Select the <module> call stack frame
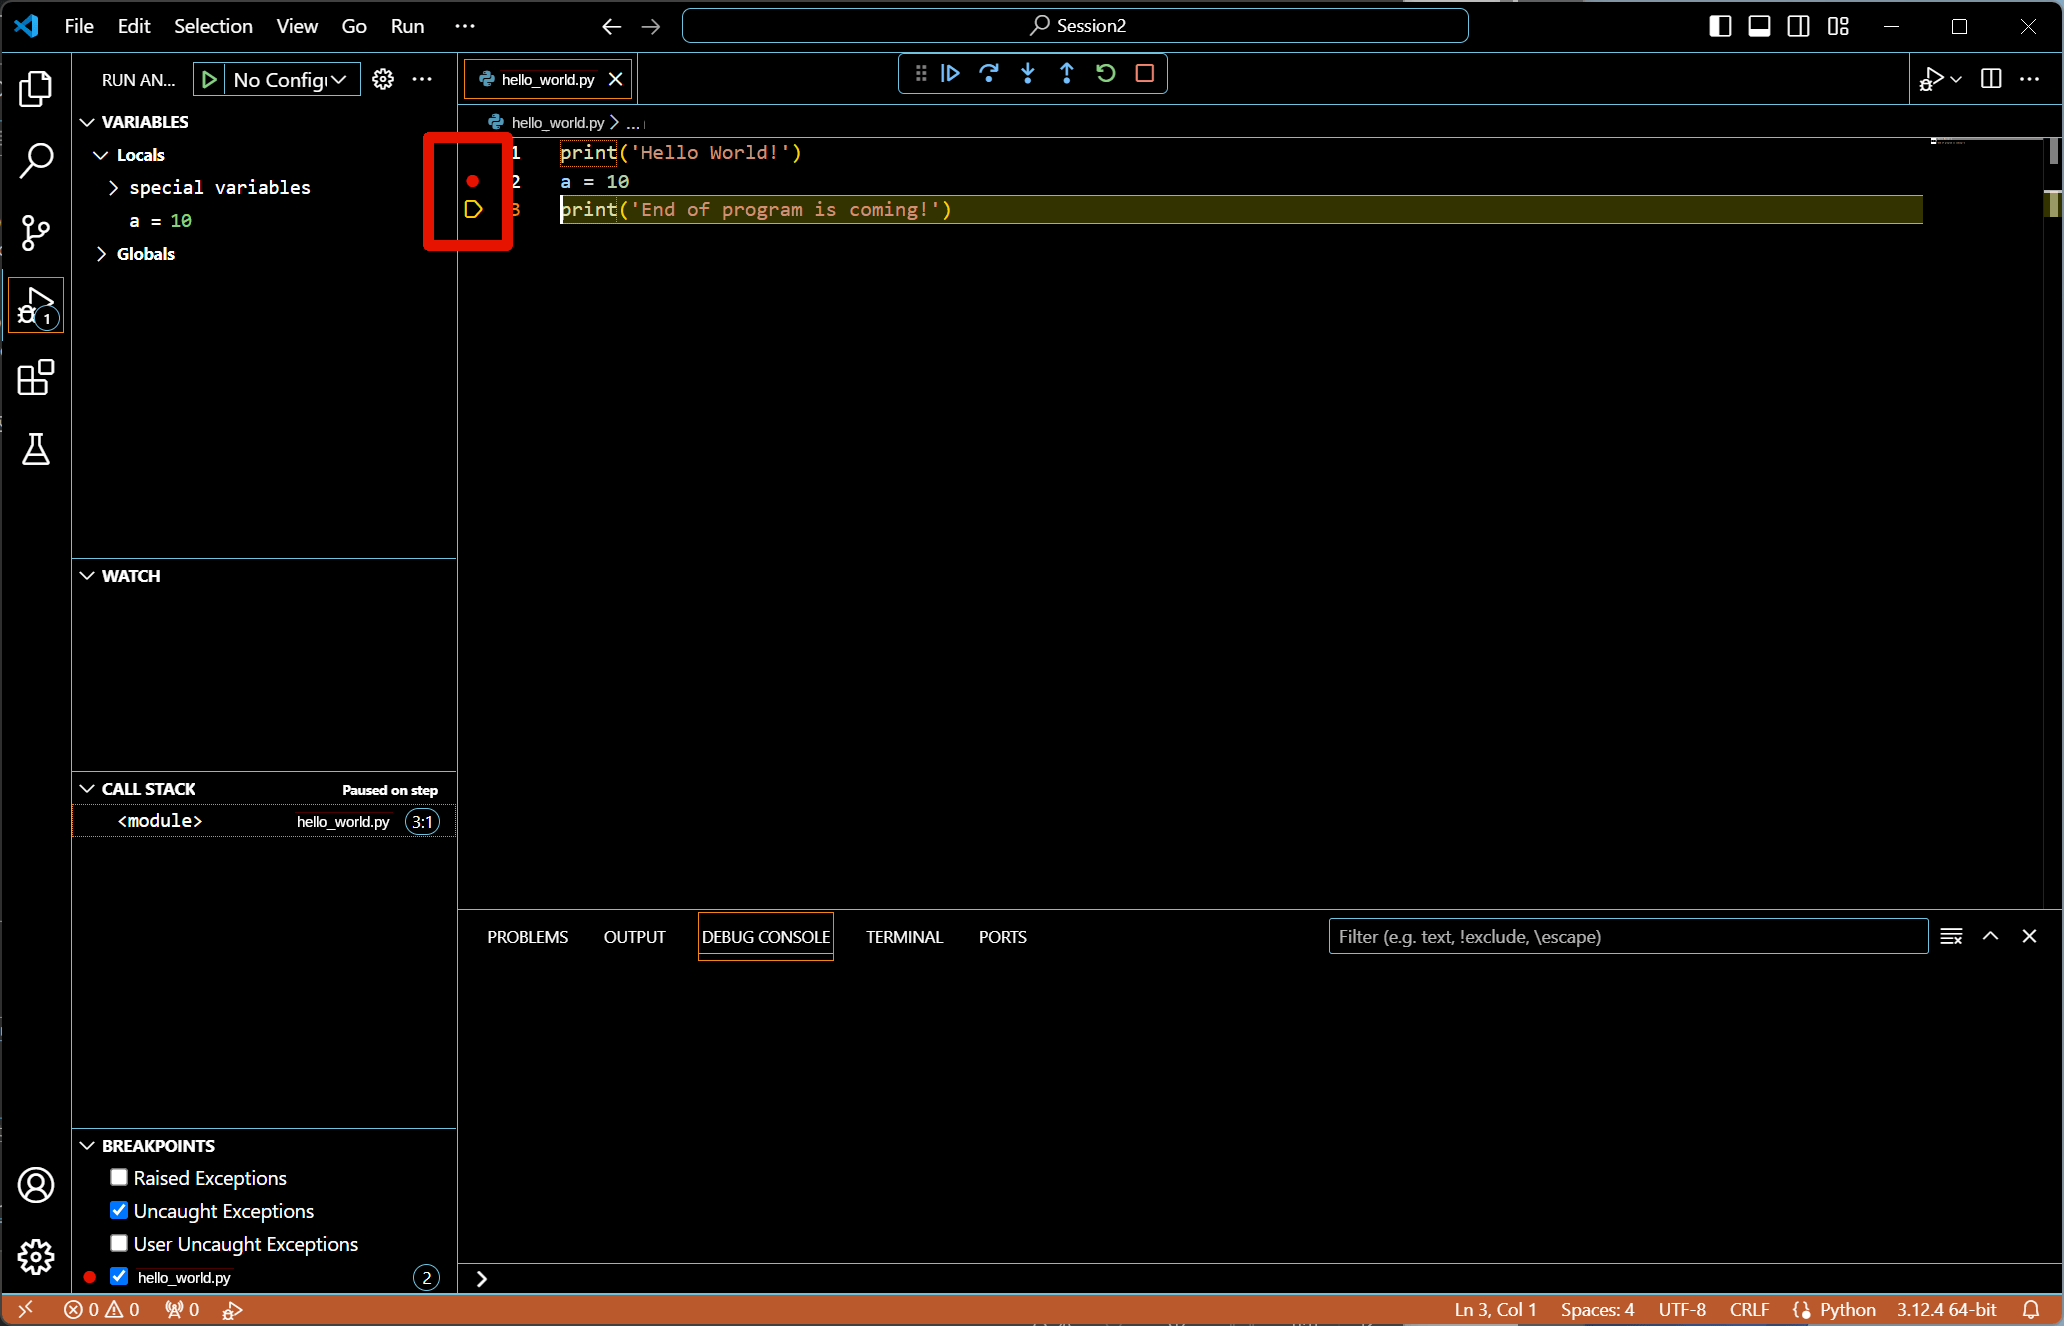 (160, 821)
